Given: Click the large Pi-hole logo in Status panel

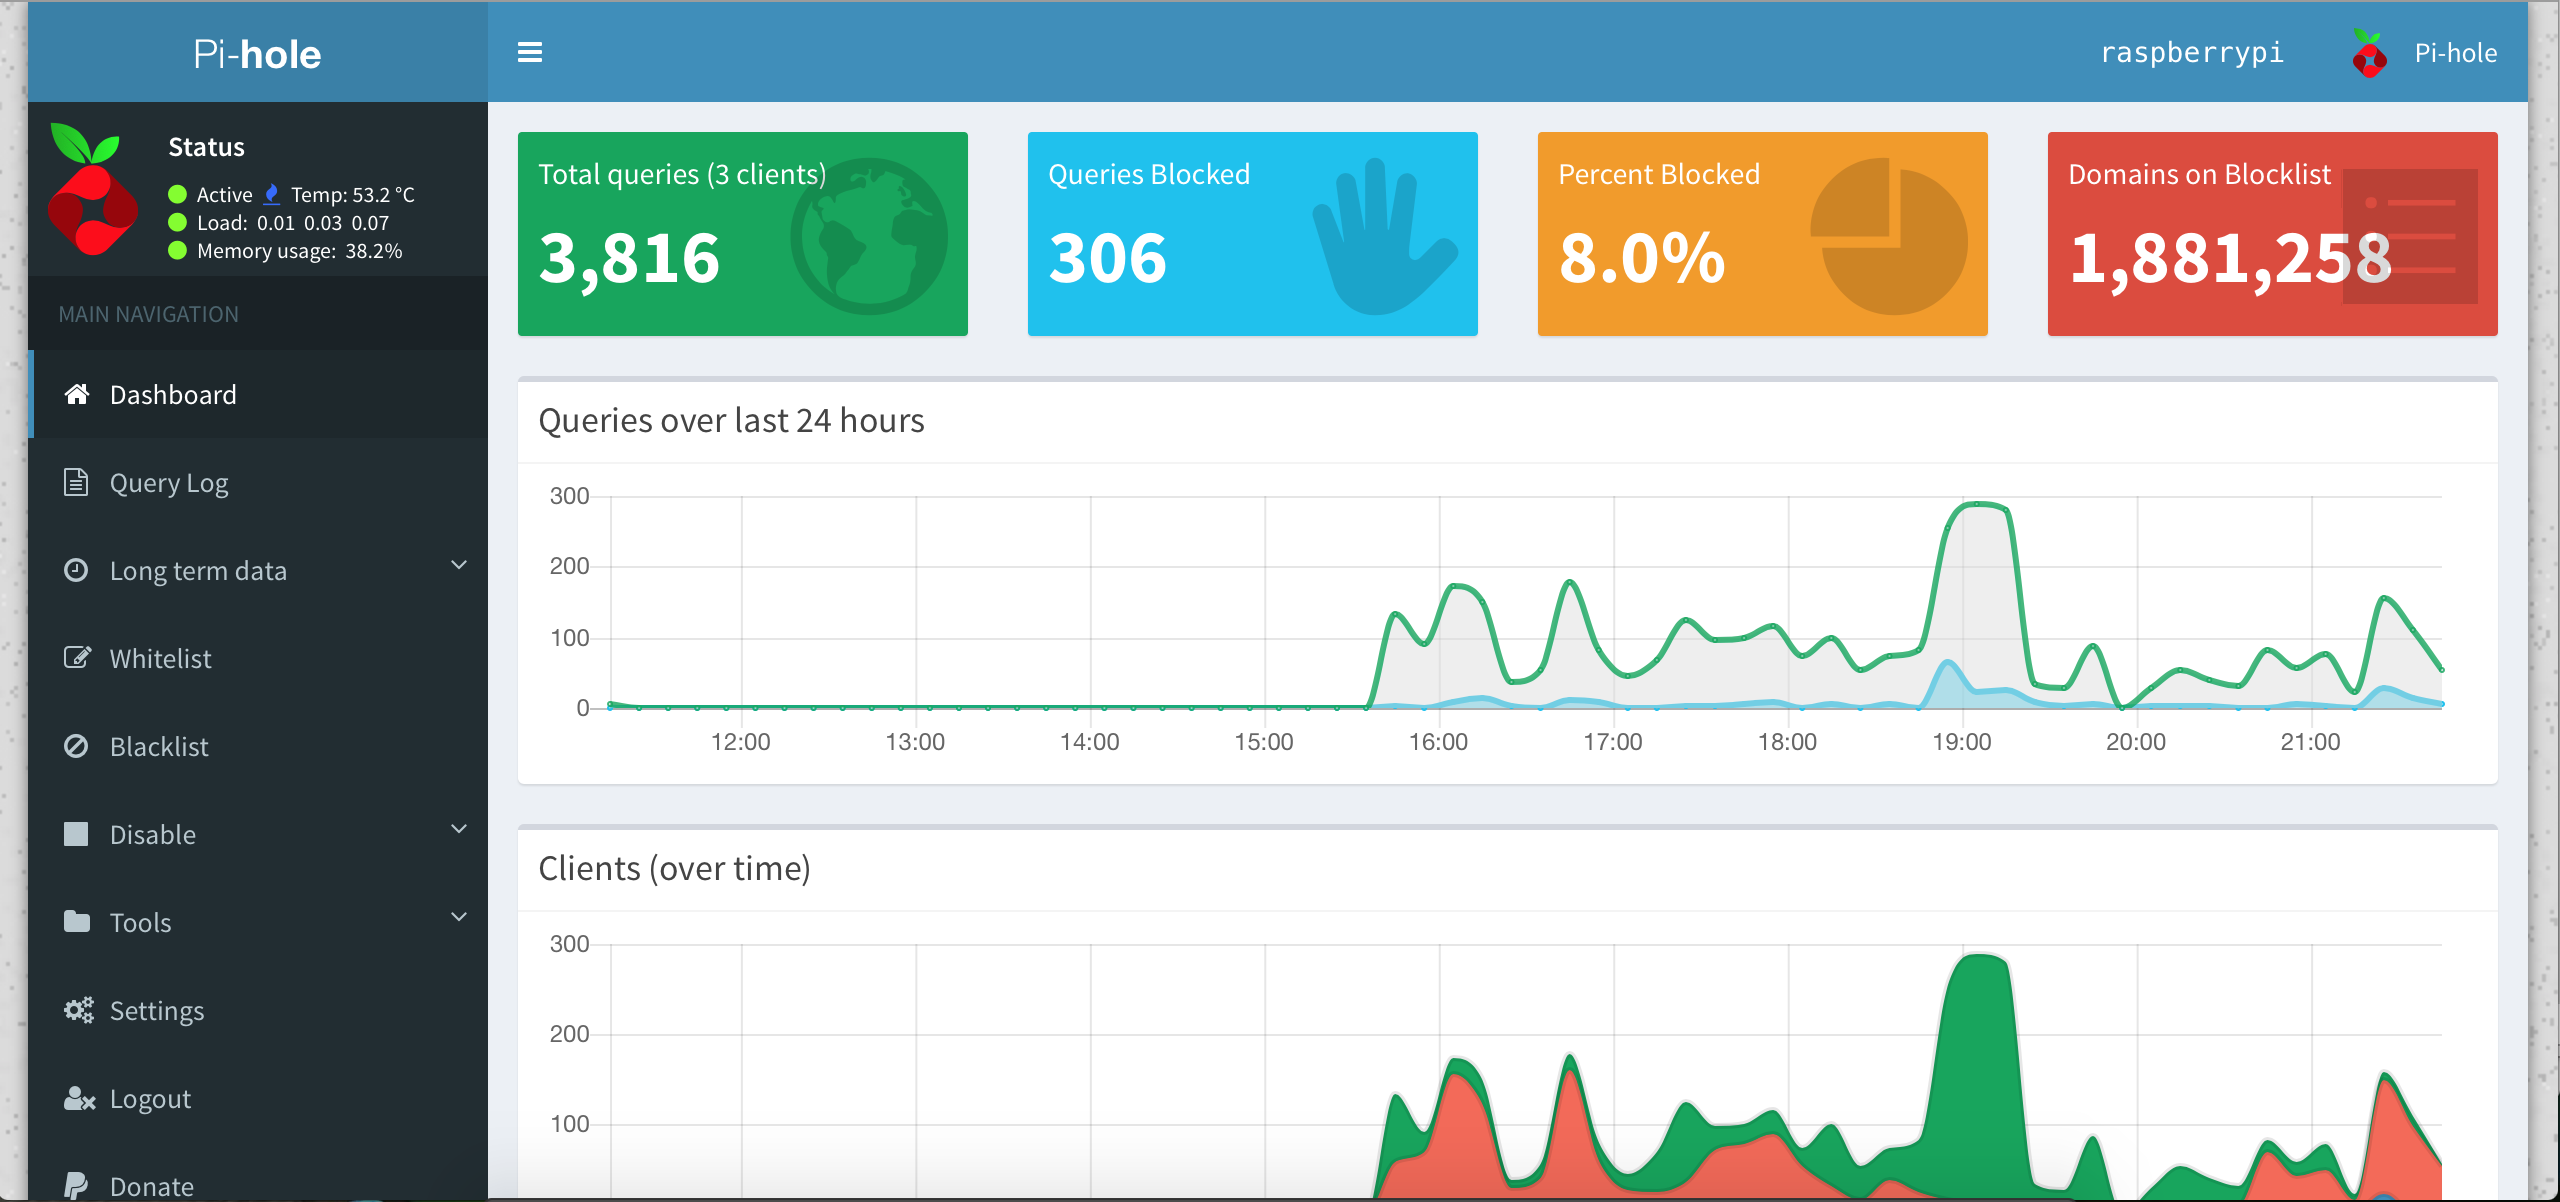Looking at the screenshot, I should [x=92, y=189].
